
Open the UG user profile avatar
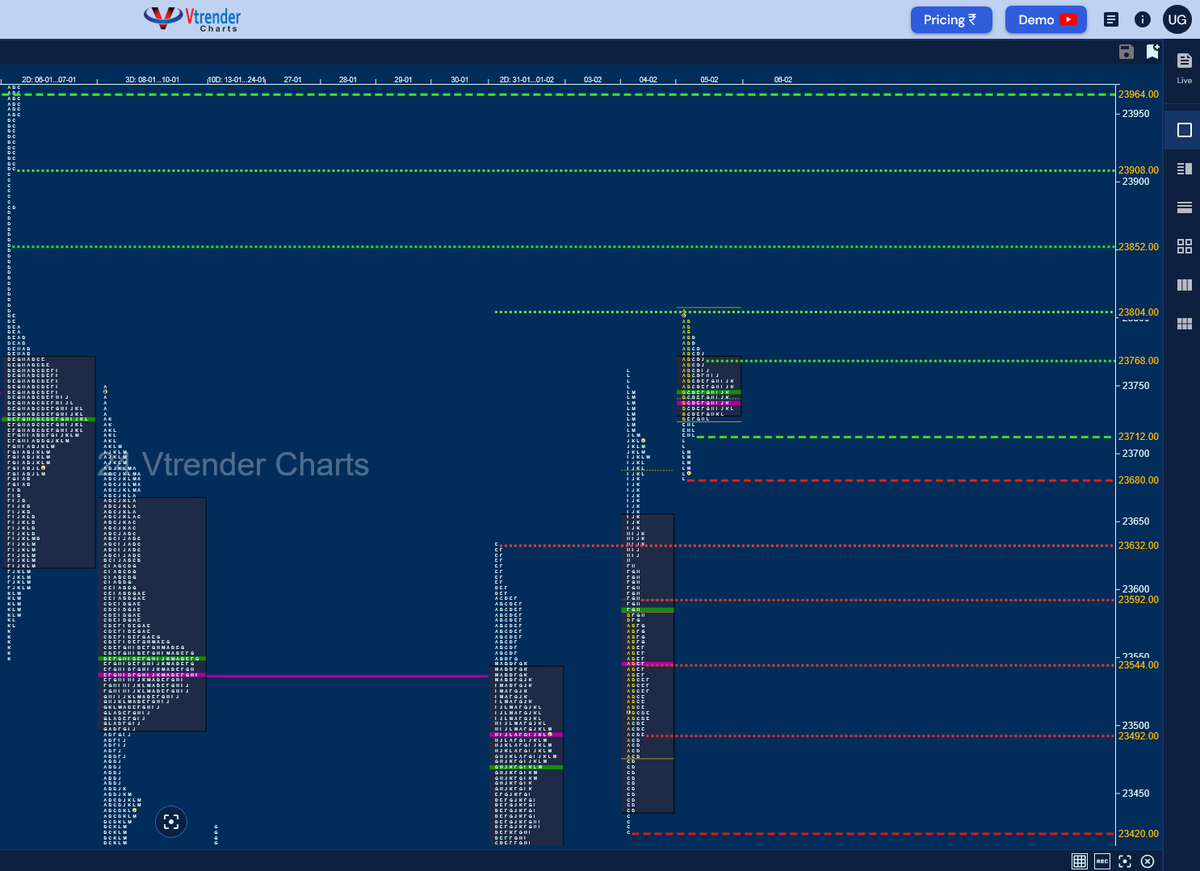coord(1177,19)
